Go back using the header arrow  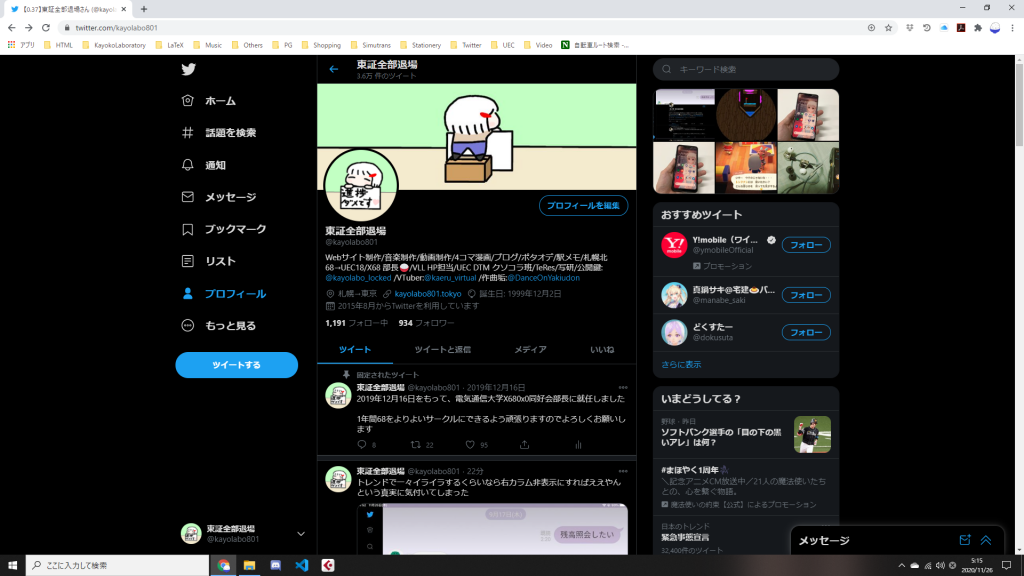click(334, 69)
